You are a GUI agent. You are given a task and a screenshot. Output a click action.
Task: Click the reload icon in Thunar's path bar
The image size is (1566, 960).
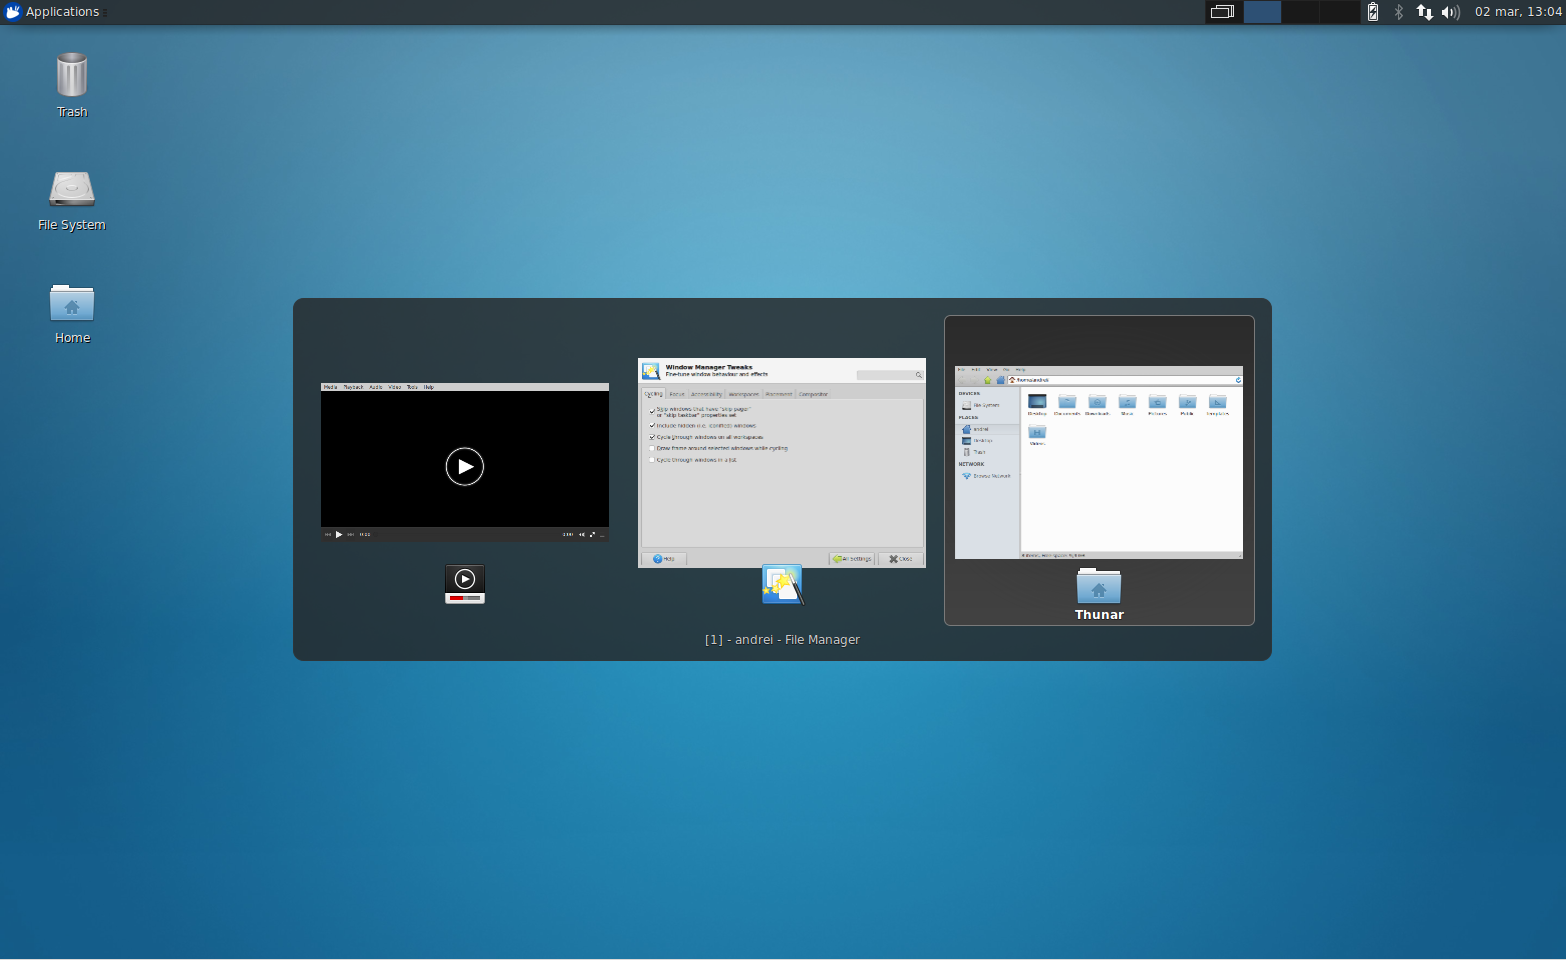pos(1238,379)
